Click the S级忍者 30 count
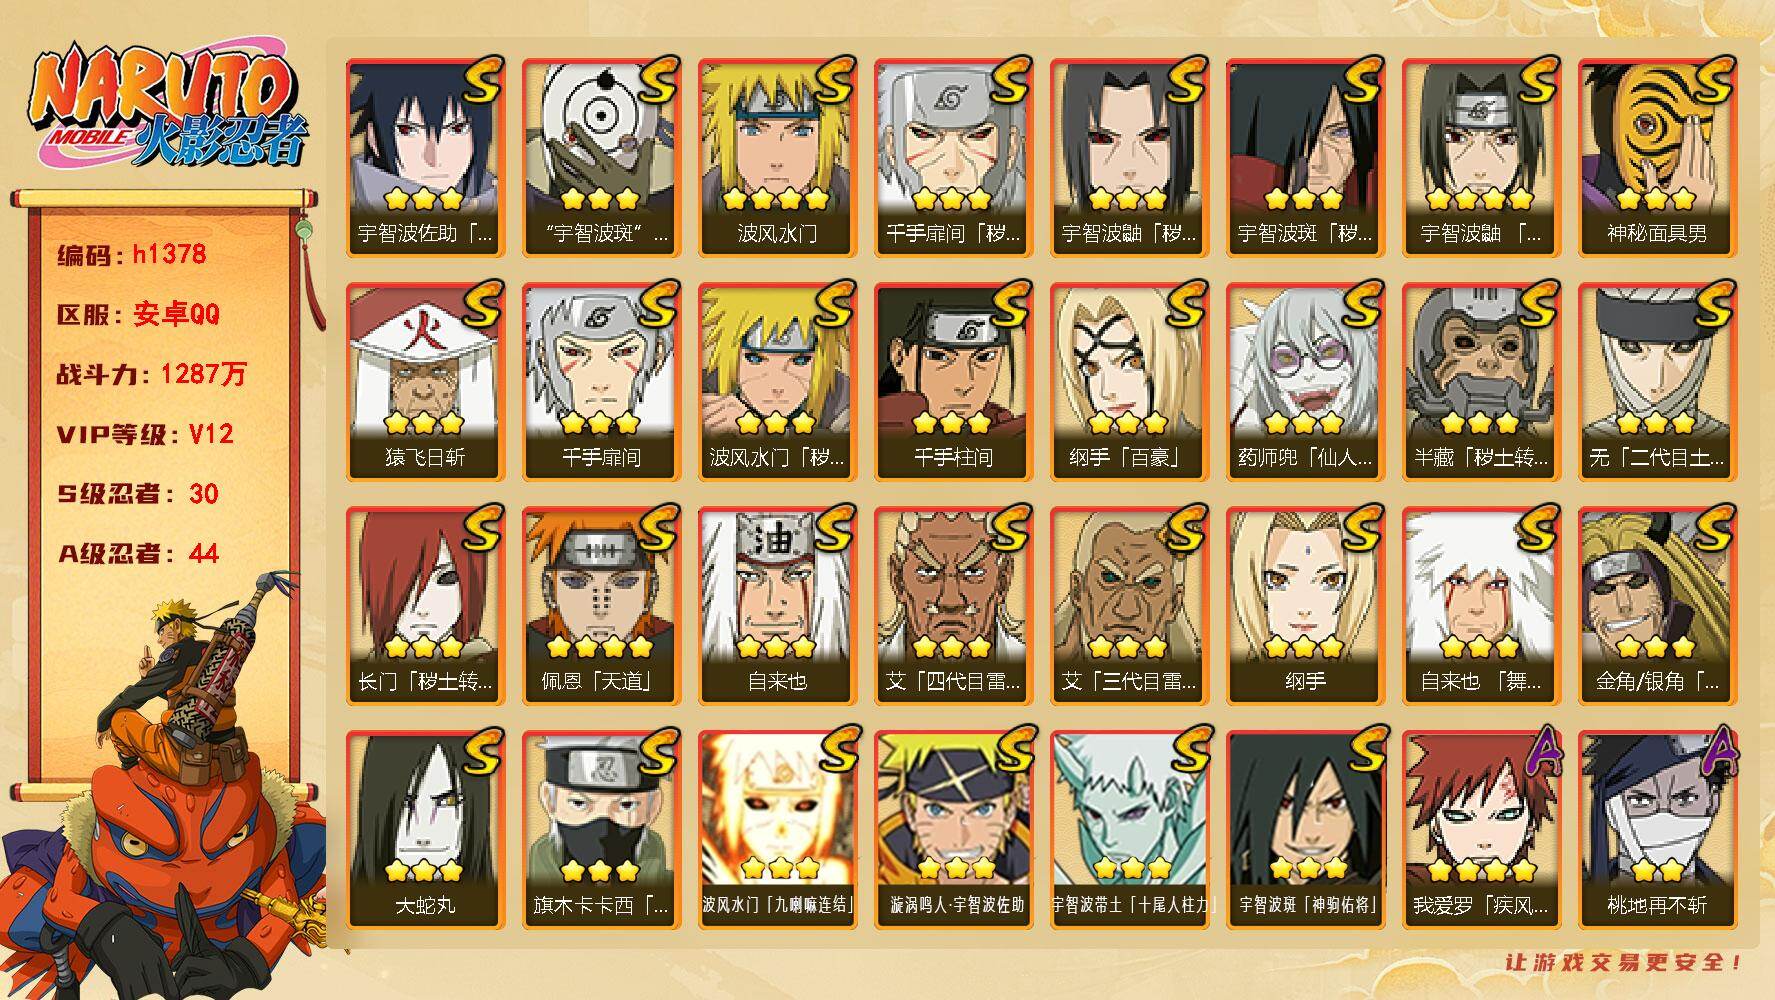The image size is (1775, 1000). pyautogui.click(x=137, y=494)
